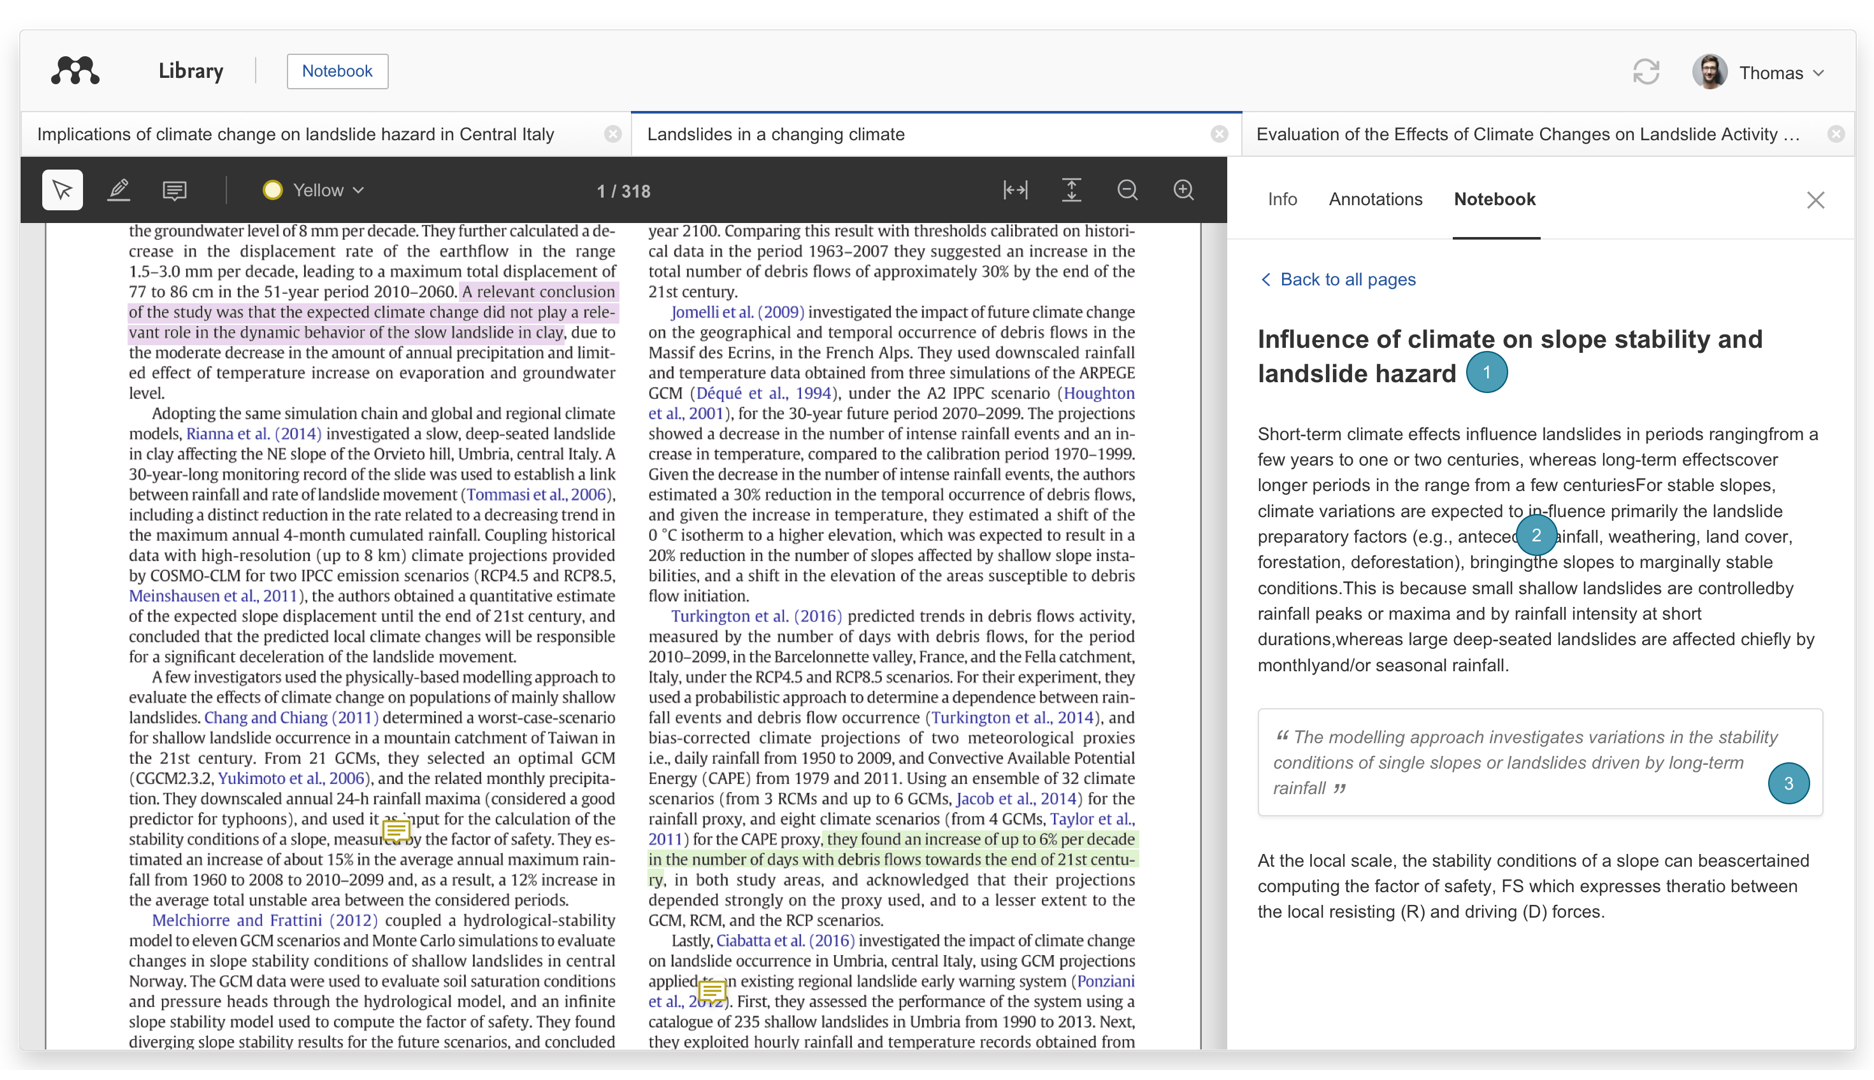Select the sticky note comment tool
Viewport: 1874px width, 1080px height.
pyautogui.click(x=175, y=190)
